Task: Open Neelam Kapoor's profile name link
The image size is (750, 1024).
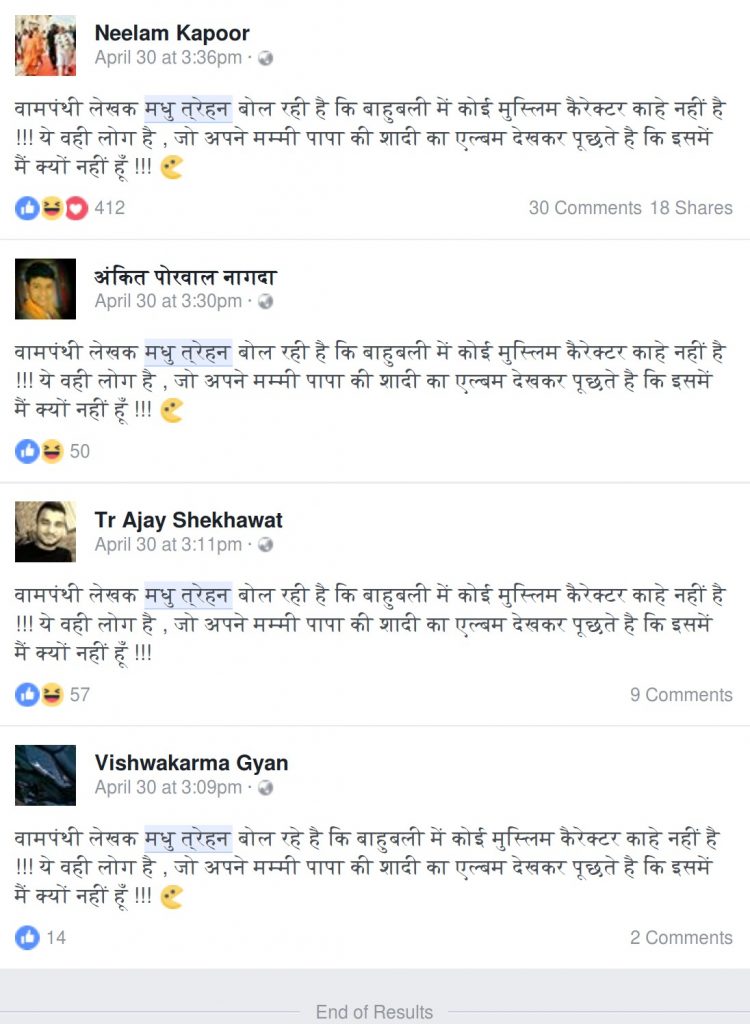Action: click(172, 33)
